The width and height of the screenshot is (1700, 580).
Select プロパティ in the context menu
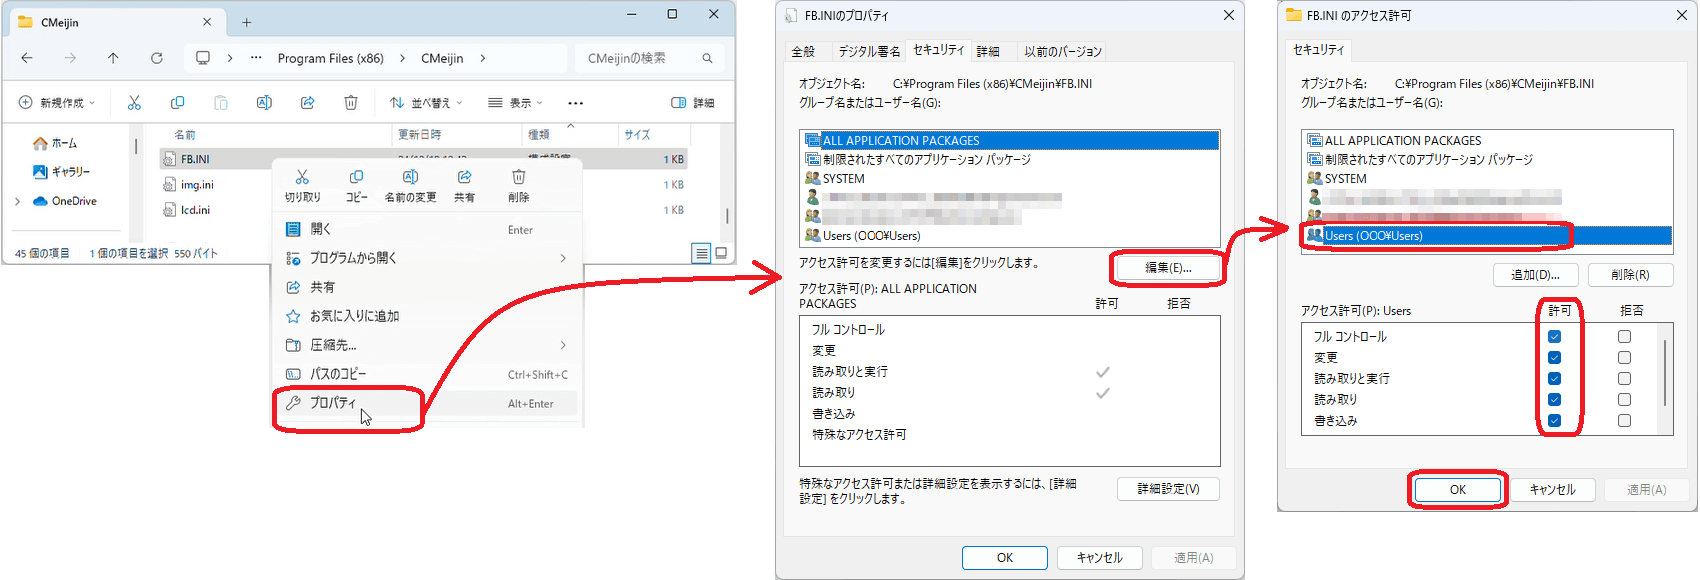pyautogui.click(x=333, y=403)
